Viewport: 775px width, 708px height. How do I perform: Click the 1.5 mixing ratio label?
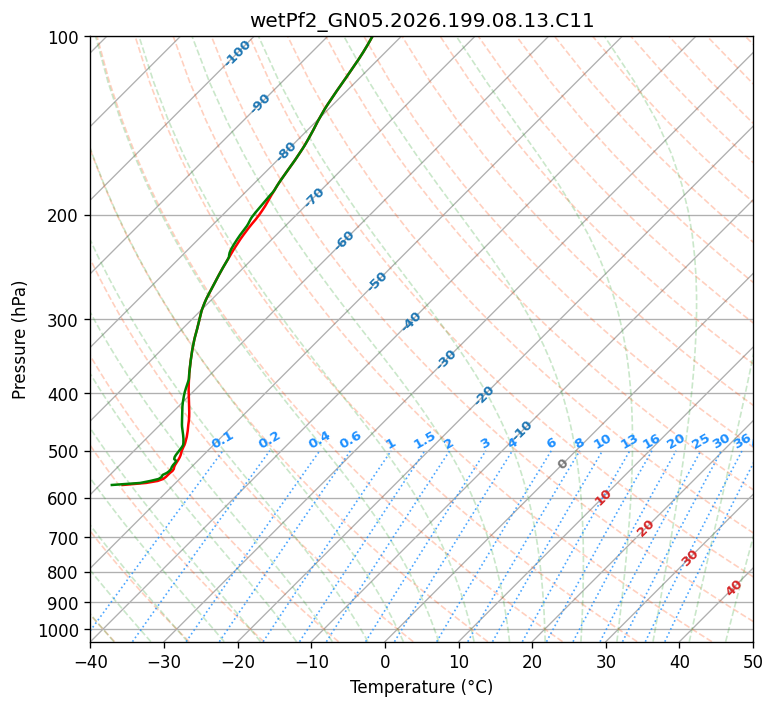(425, 440)
